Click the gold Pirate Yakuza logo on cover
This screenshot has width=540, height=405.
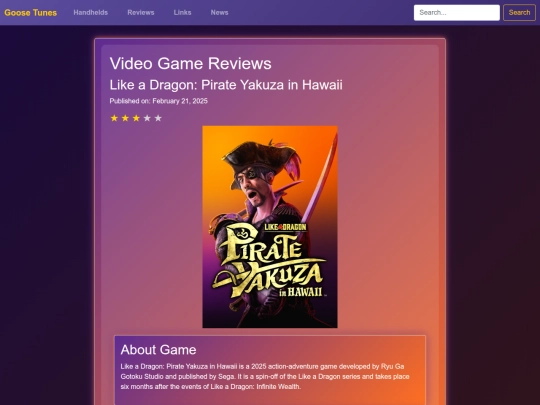tap(268, 261)
